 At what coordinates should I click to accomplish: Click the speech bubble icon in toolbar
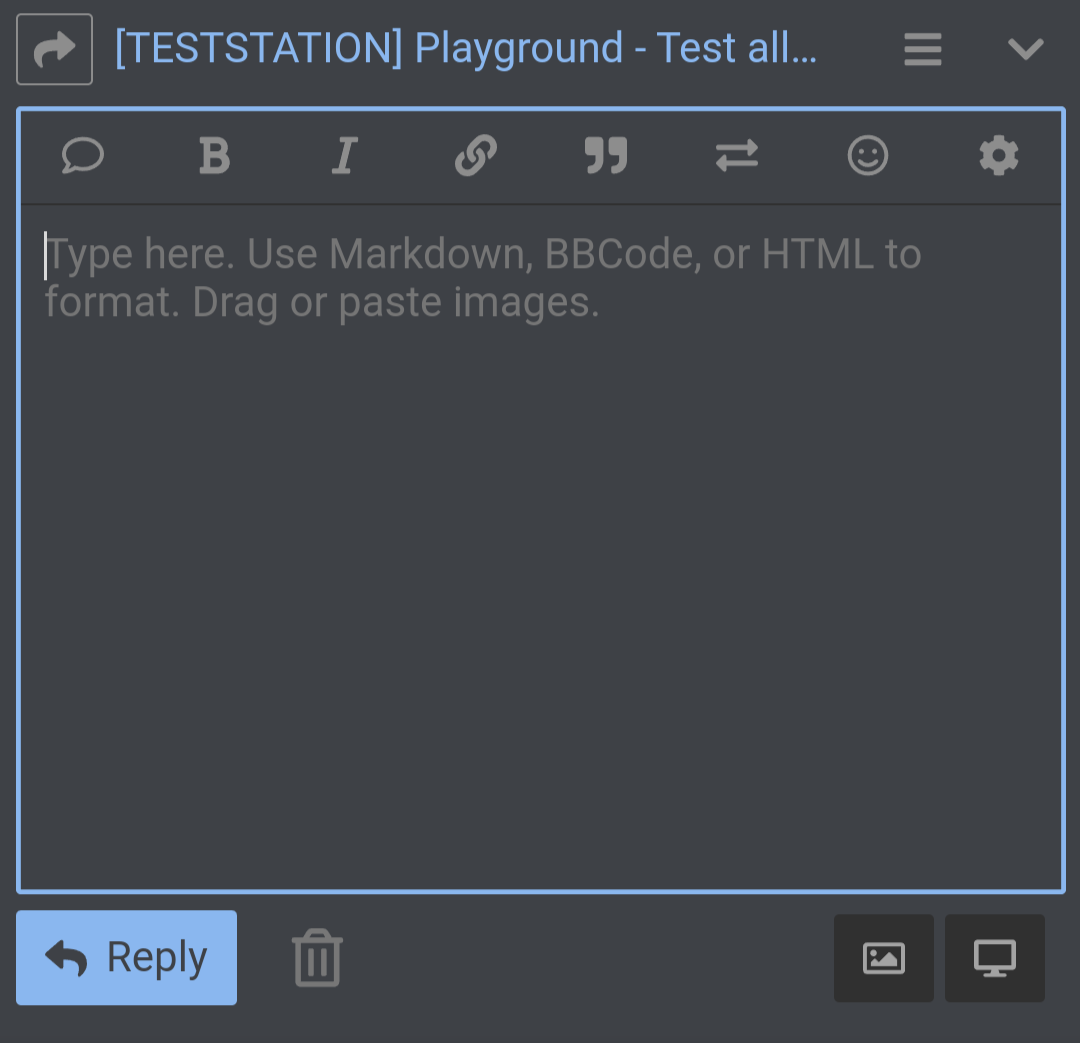[83, 155]
